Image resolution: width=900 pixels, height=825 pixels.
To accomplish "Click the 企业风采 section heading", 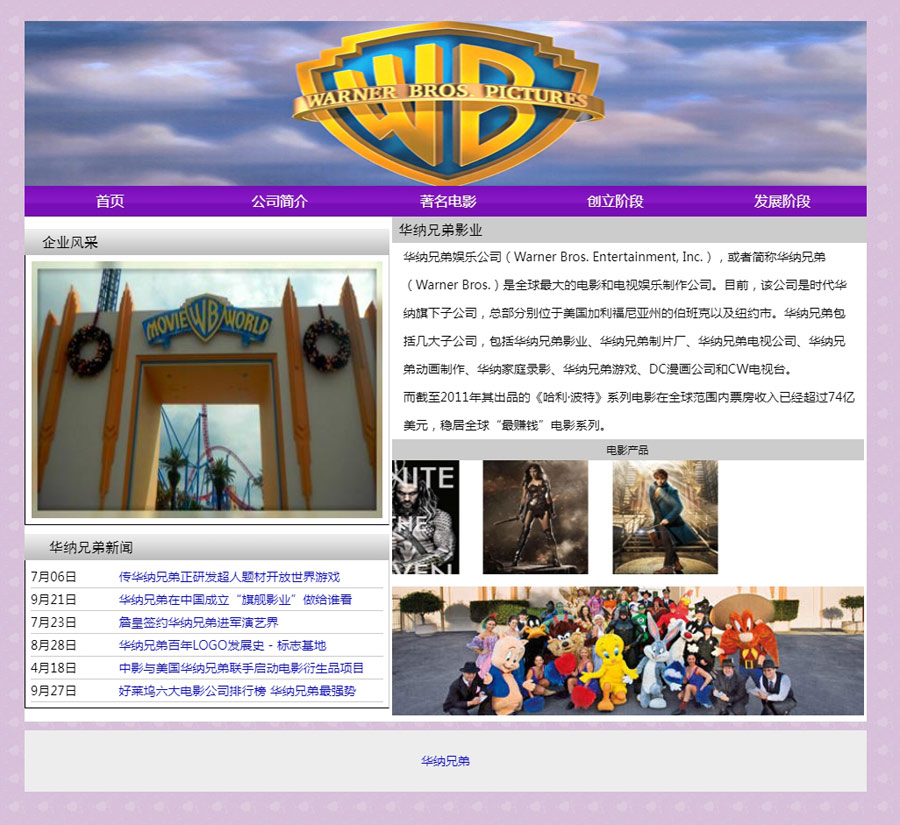I will point(70,242).
